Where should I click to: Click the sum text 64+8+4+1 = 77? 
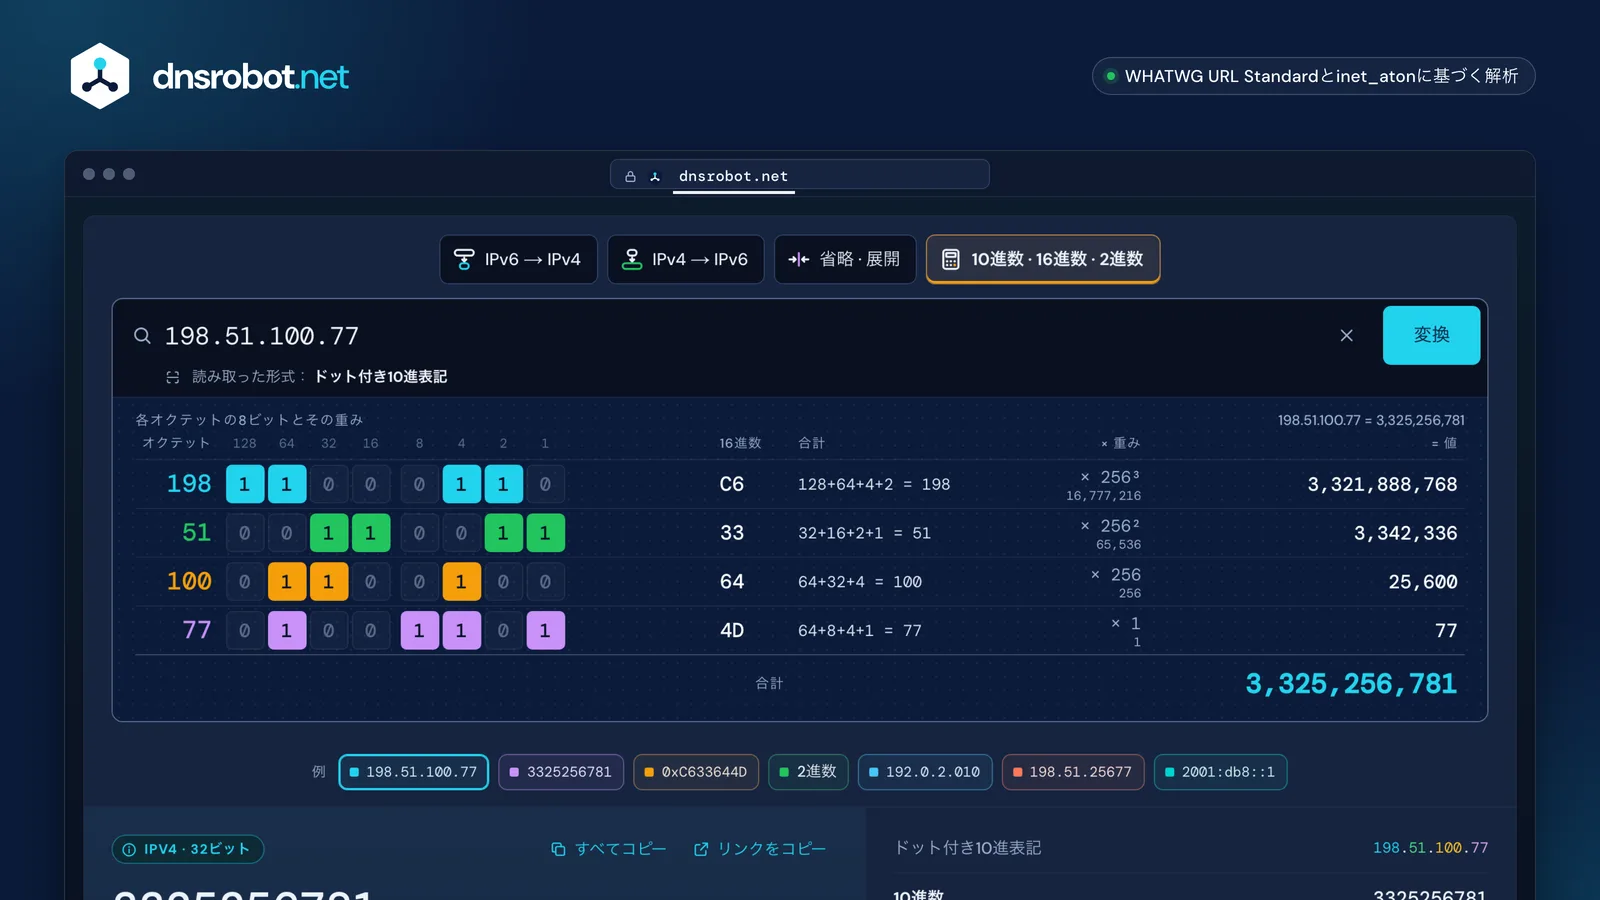tap(860, 630)
